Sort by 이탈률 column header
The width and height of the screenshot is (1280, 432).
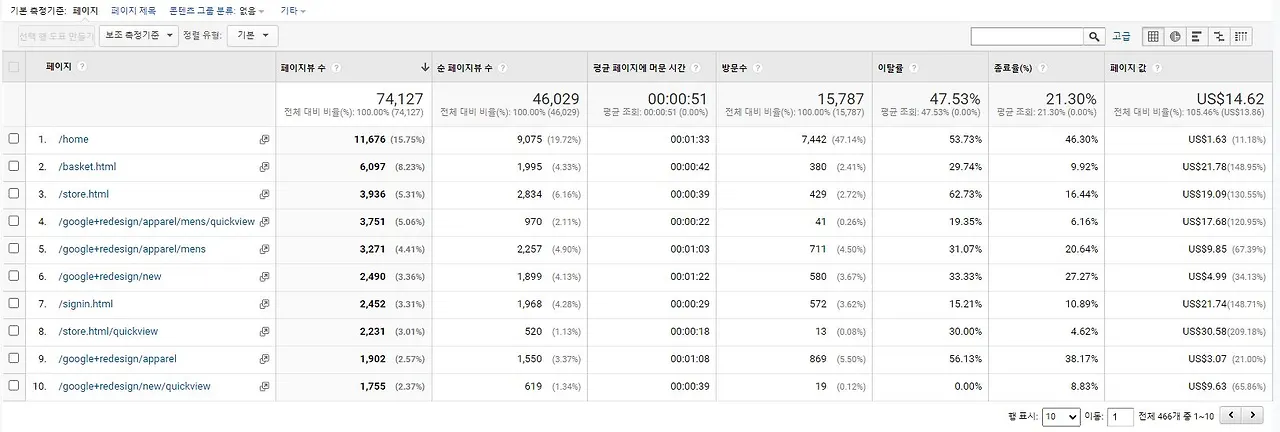click(892, 68)
